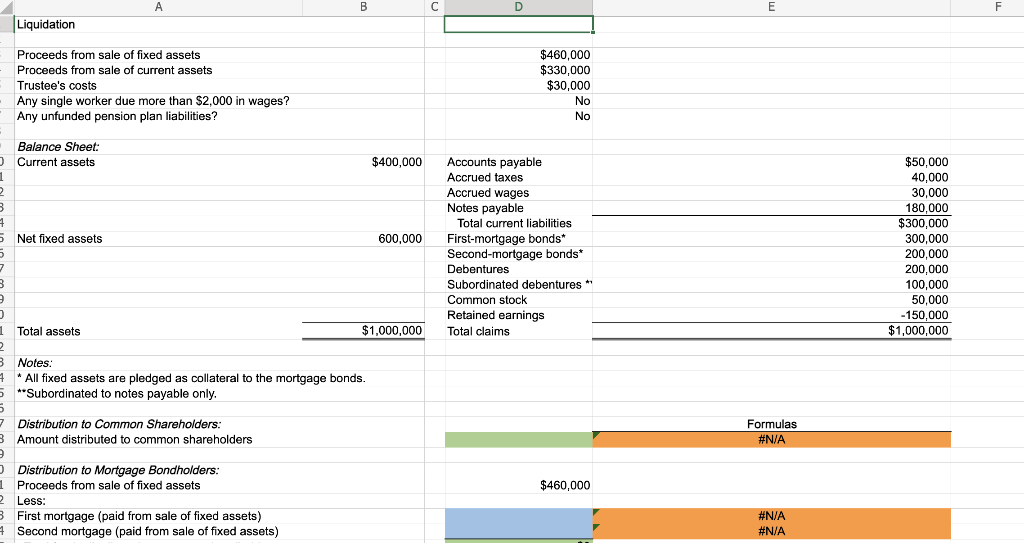Select column C header
The width and height of the screenshot is (1024, 543).
[434, 7]
